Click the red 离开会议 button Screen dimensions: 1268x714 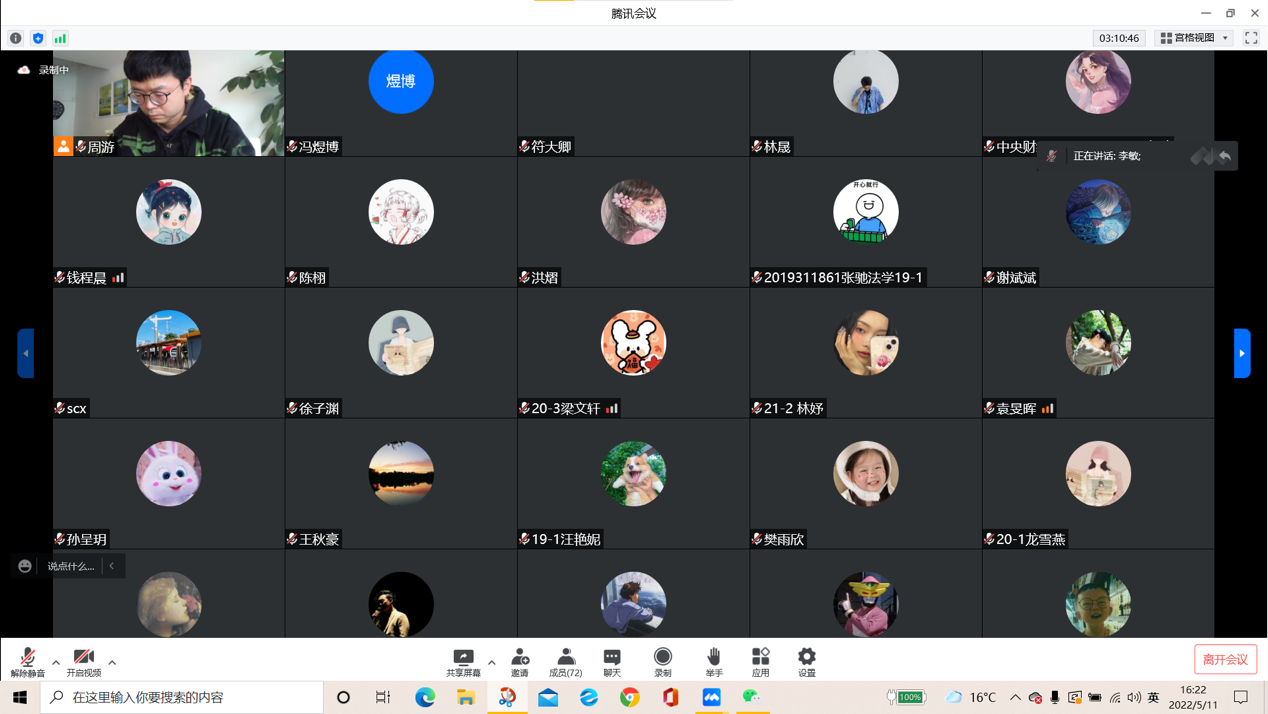coord(1225,660)
